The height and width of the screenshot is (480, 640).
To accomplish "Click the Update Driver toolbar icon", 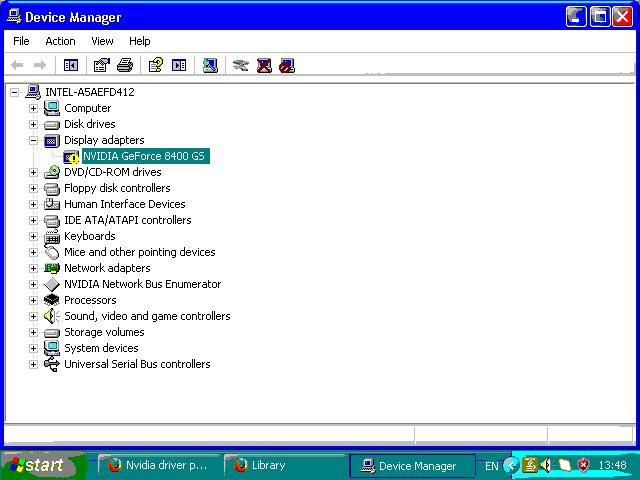I will pos(240,65).
